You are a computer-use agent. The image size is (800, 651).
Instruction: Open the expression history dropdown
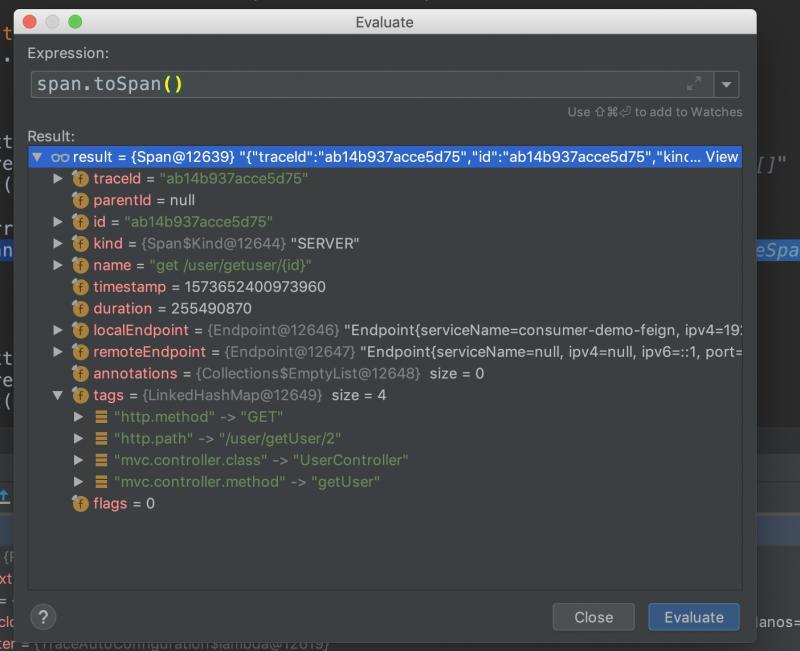point(727,85)
